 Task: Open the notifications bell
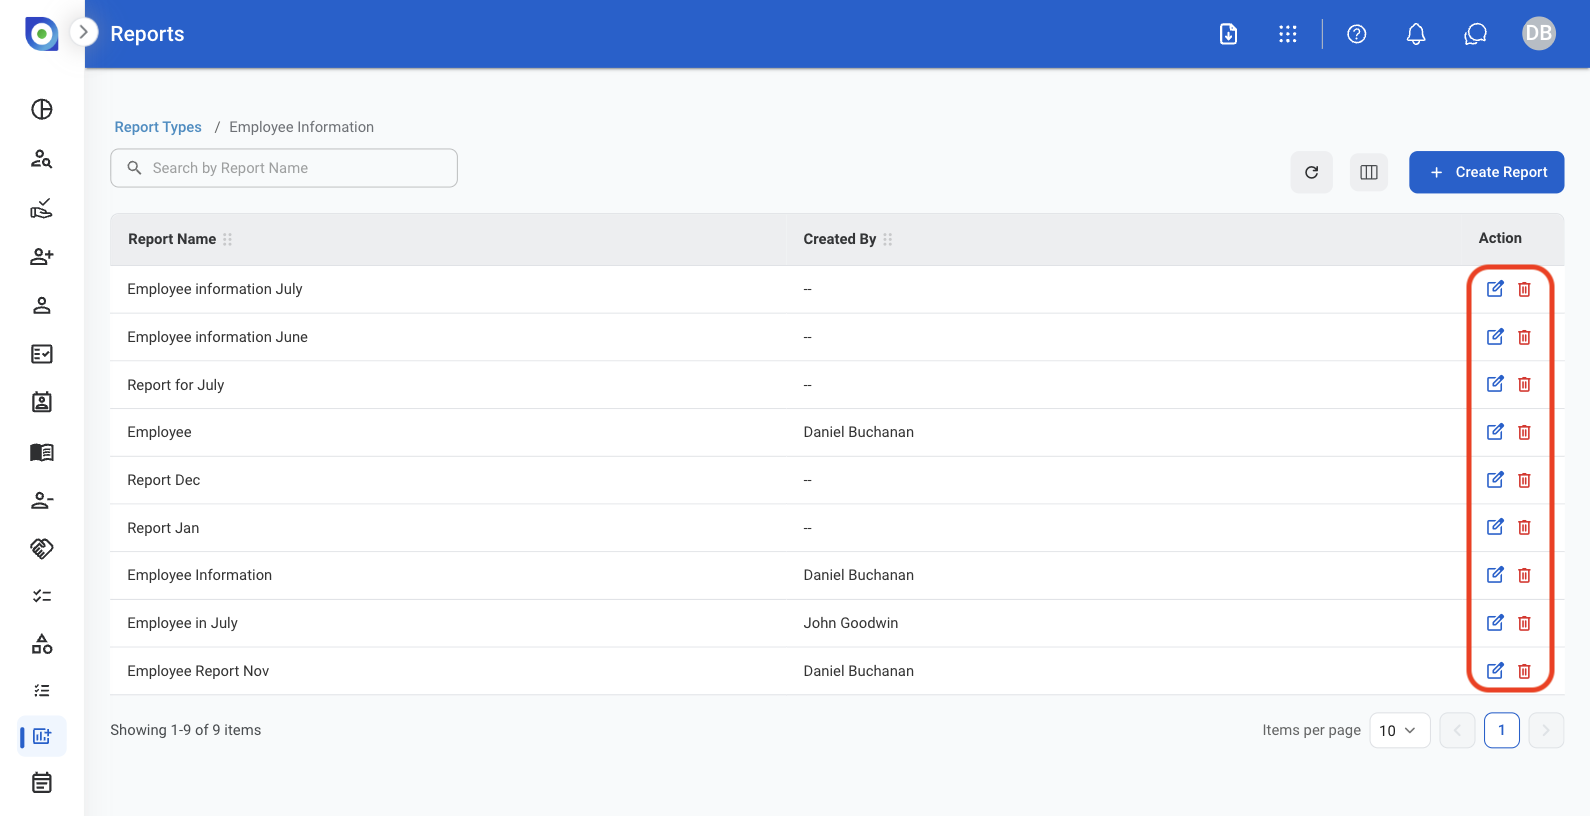tap(1416, 34)
